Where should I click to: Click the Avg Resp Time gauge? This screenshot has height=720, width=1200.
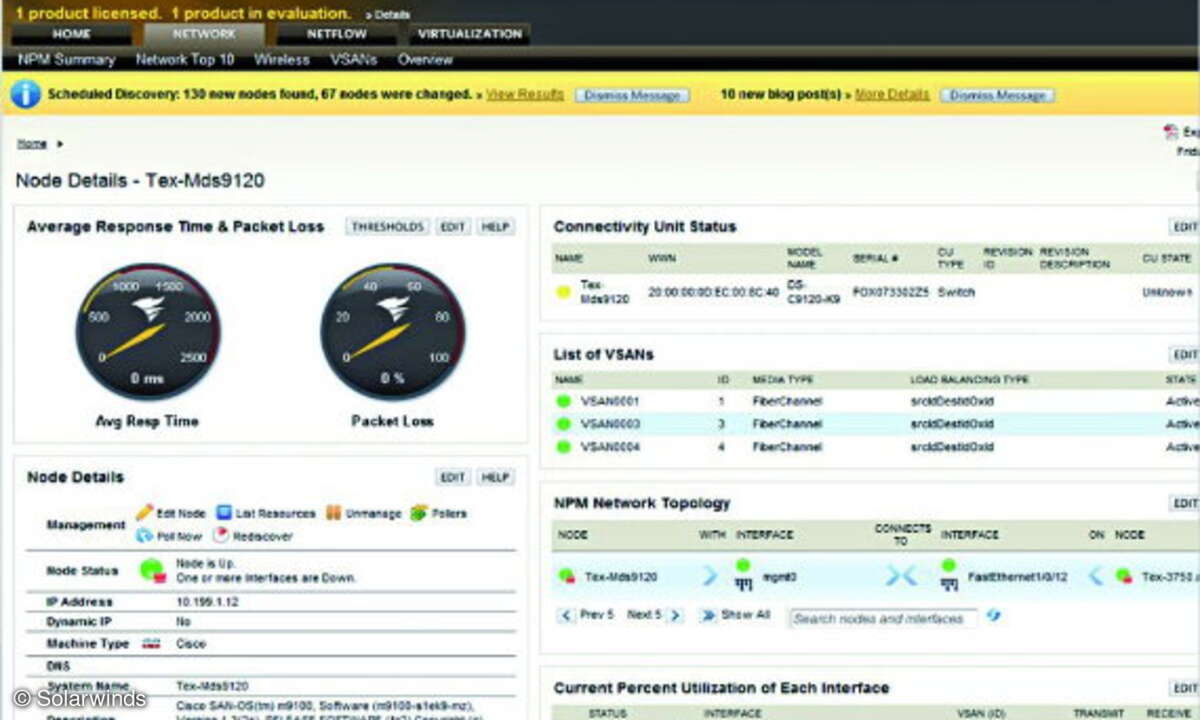click(x=148, y=331)
